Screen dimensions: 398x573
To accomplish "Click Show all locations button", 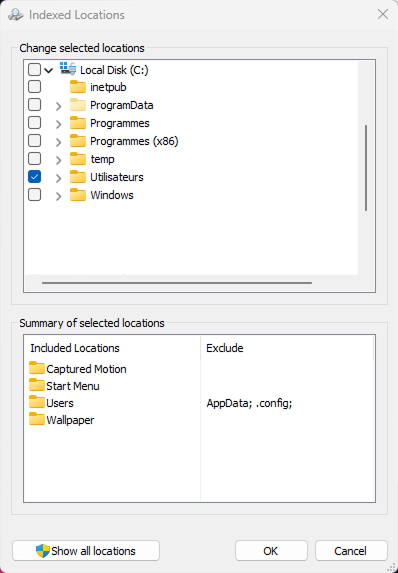I will (86, 551).
